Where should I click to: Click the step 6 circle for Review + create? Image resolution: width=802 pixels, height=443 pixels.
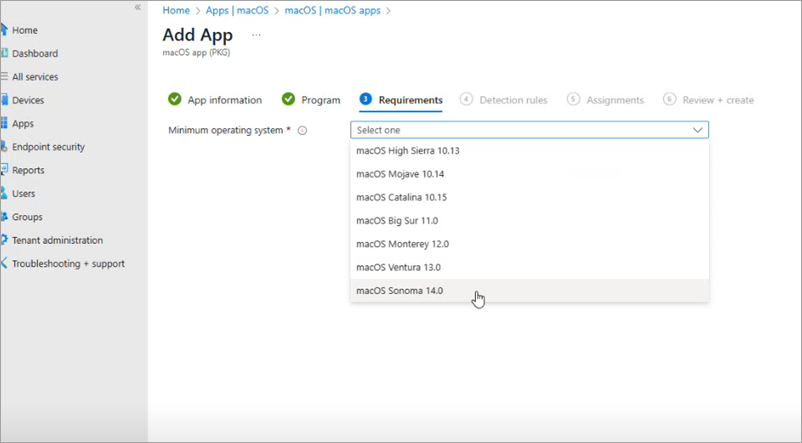click(x=670, y=99)
